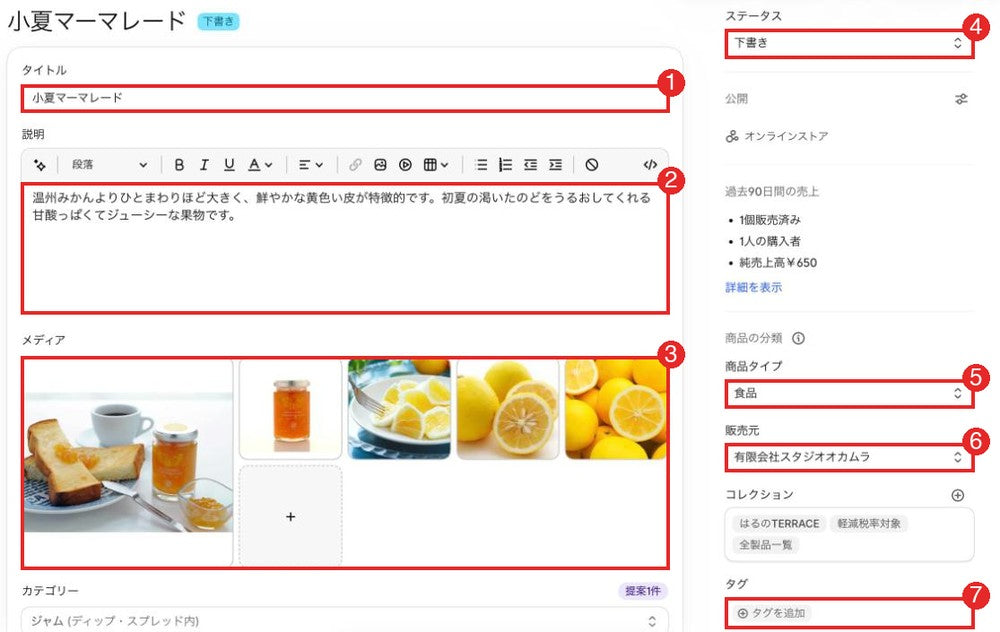Click the publishing settings sliders icon
The image size is (1000, 632).
tap(961, 99)
